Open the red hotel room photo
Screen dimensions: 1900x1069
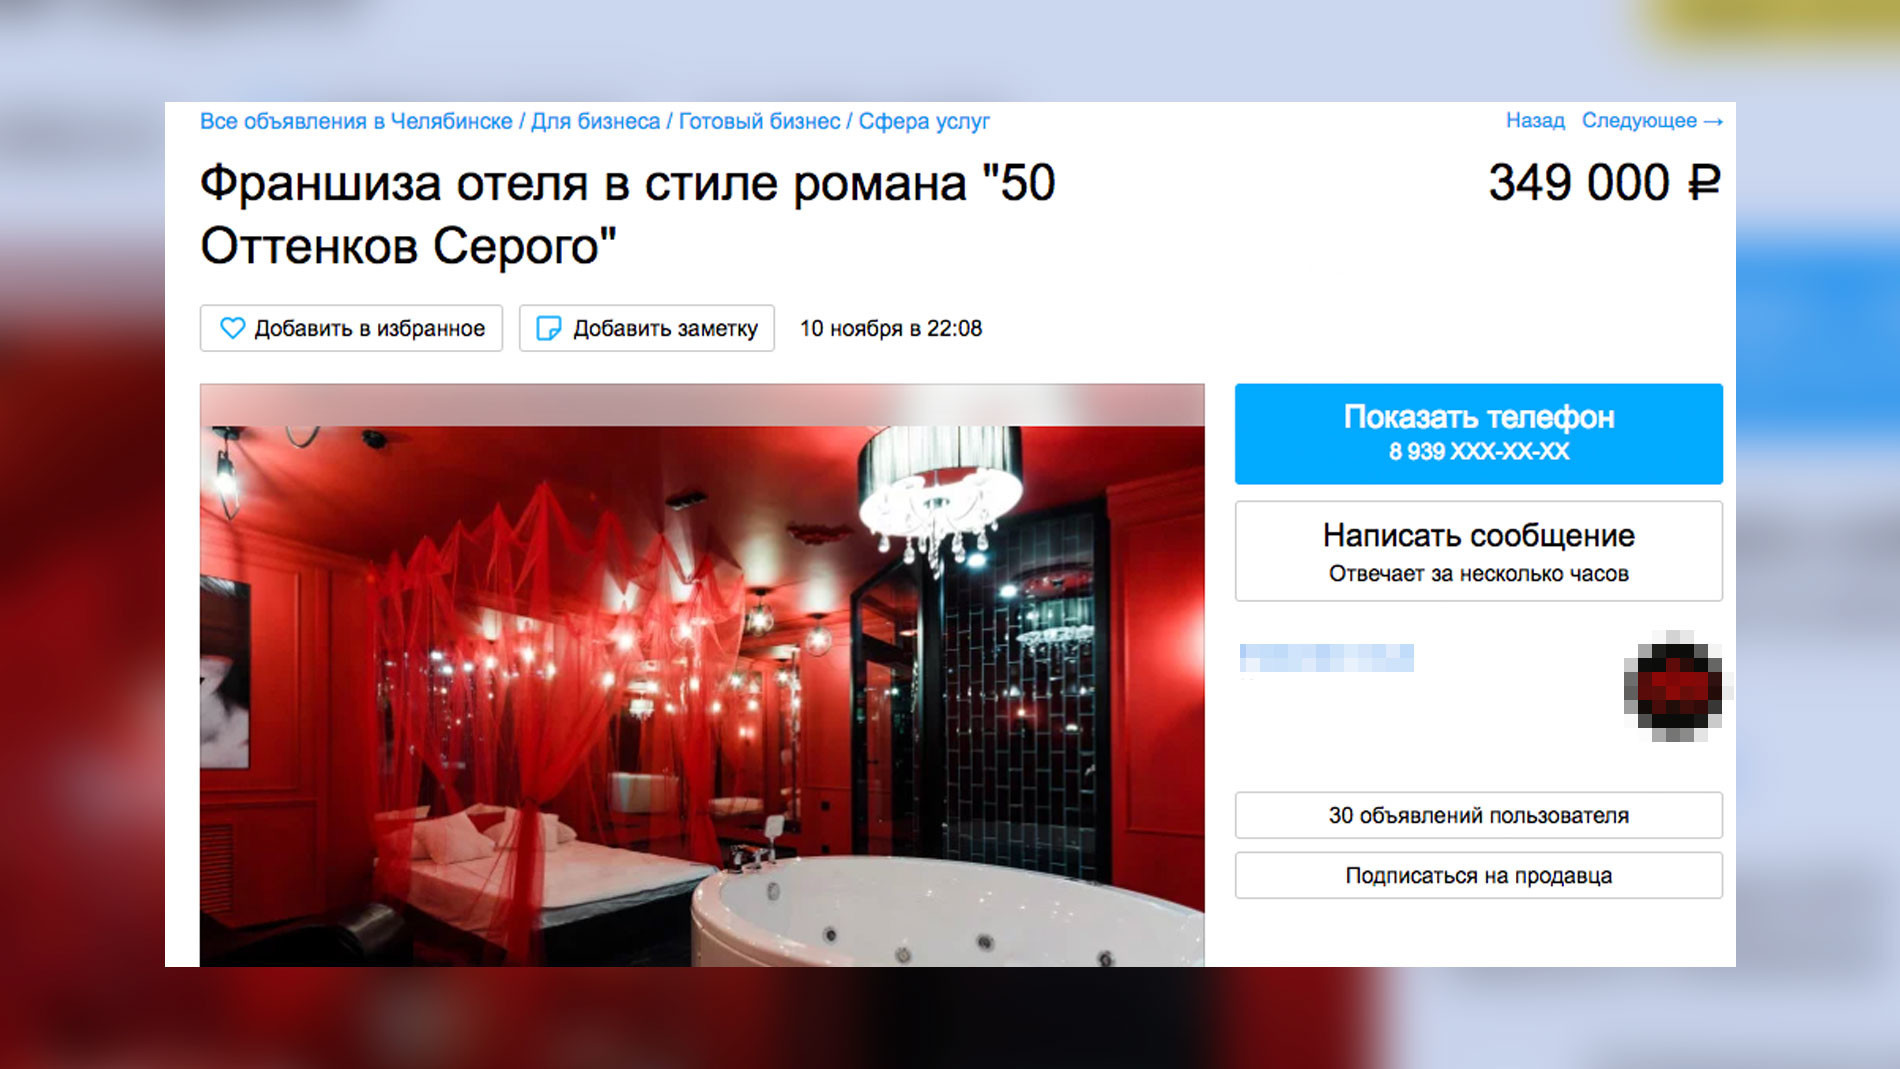(x=702, y=675)
